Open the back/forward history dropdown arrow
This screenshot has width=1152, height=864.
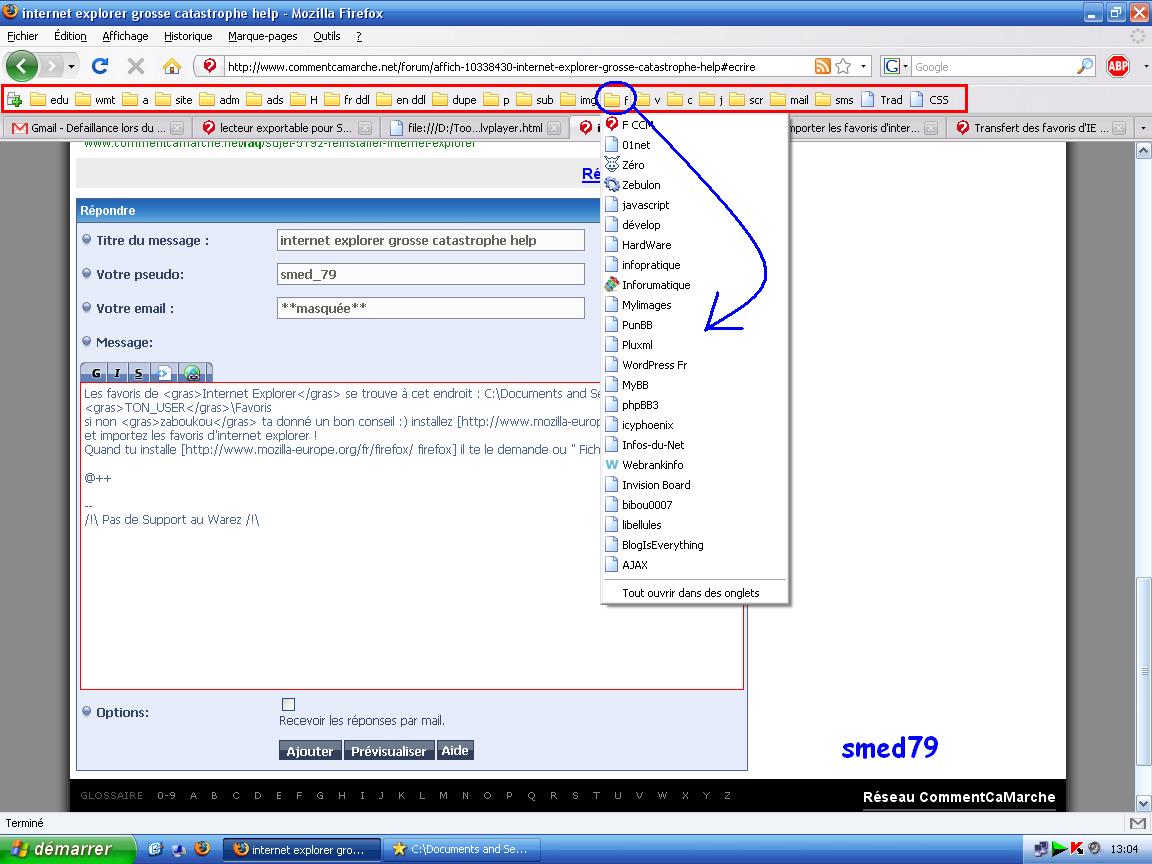[x=71, y=67]
